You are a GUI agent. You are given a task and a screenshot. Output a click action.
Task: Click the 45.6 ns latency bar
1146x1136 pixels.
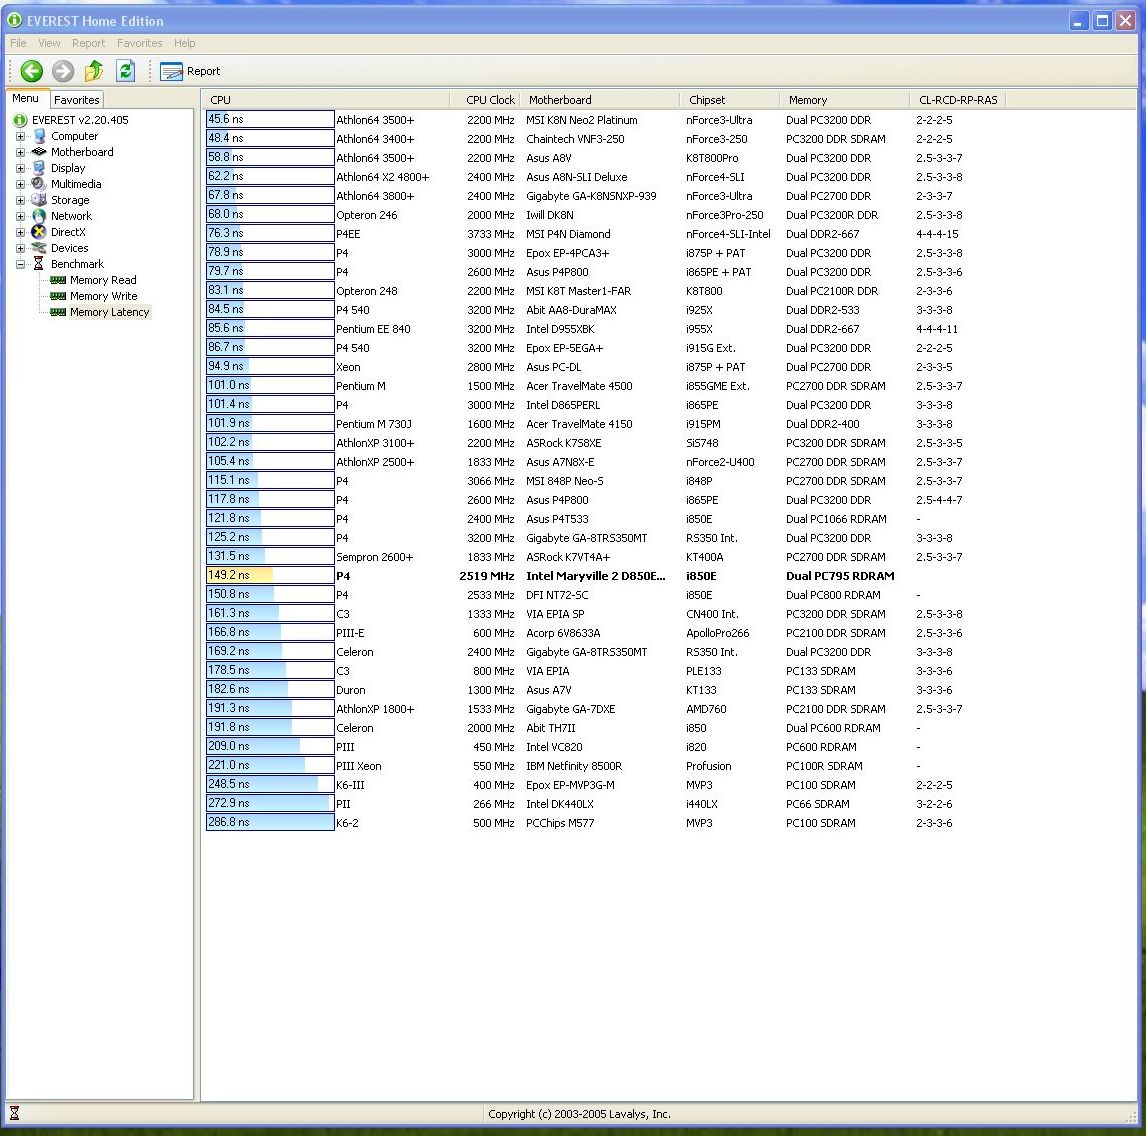point(270,119)
